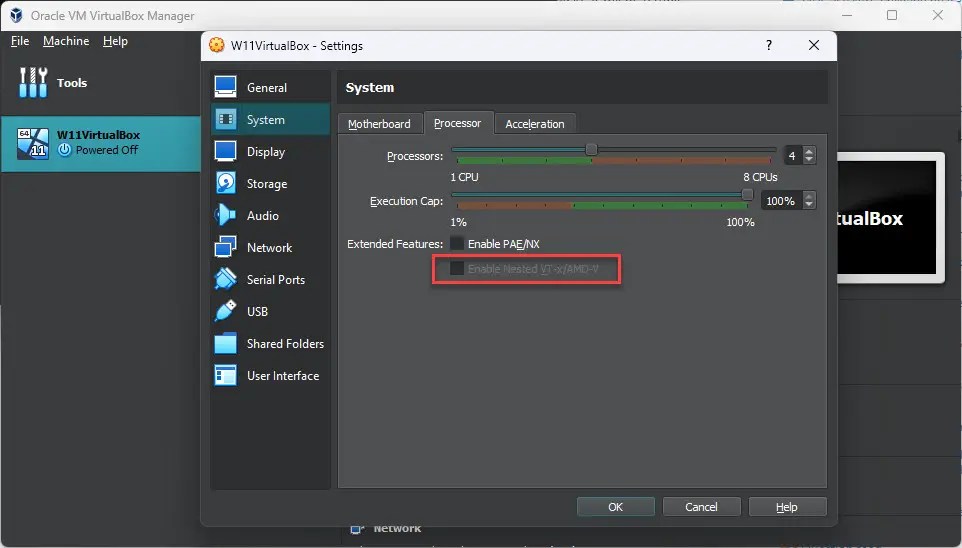962x548 pixels.
Task: Click the OK button
Action: (615, 507)
